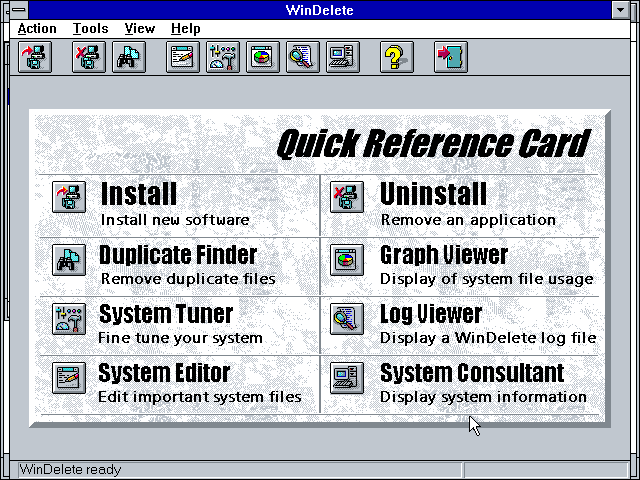
Task: Click 'Fine tune your system' text
Action: [180, 338]
